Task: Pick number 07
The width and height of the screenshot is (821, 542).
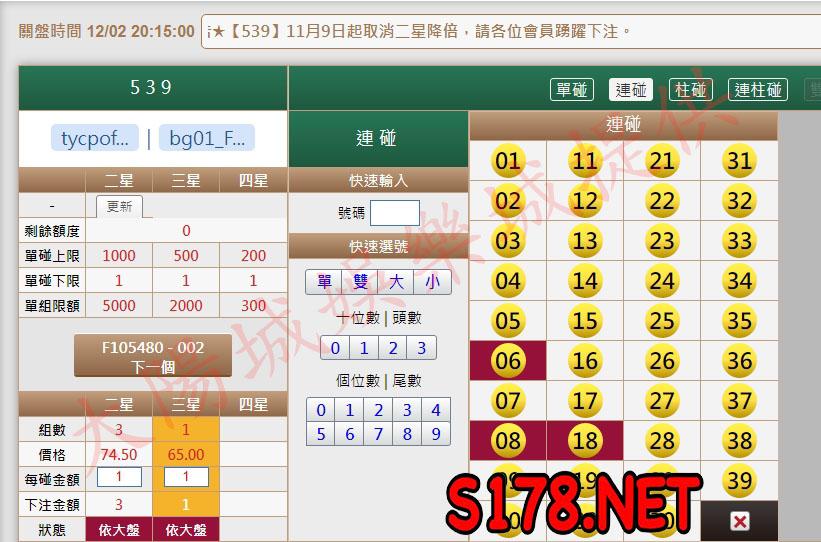Action: pos(507,401)
